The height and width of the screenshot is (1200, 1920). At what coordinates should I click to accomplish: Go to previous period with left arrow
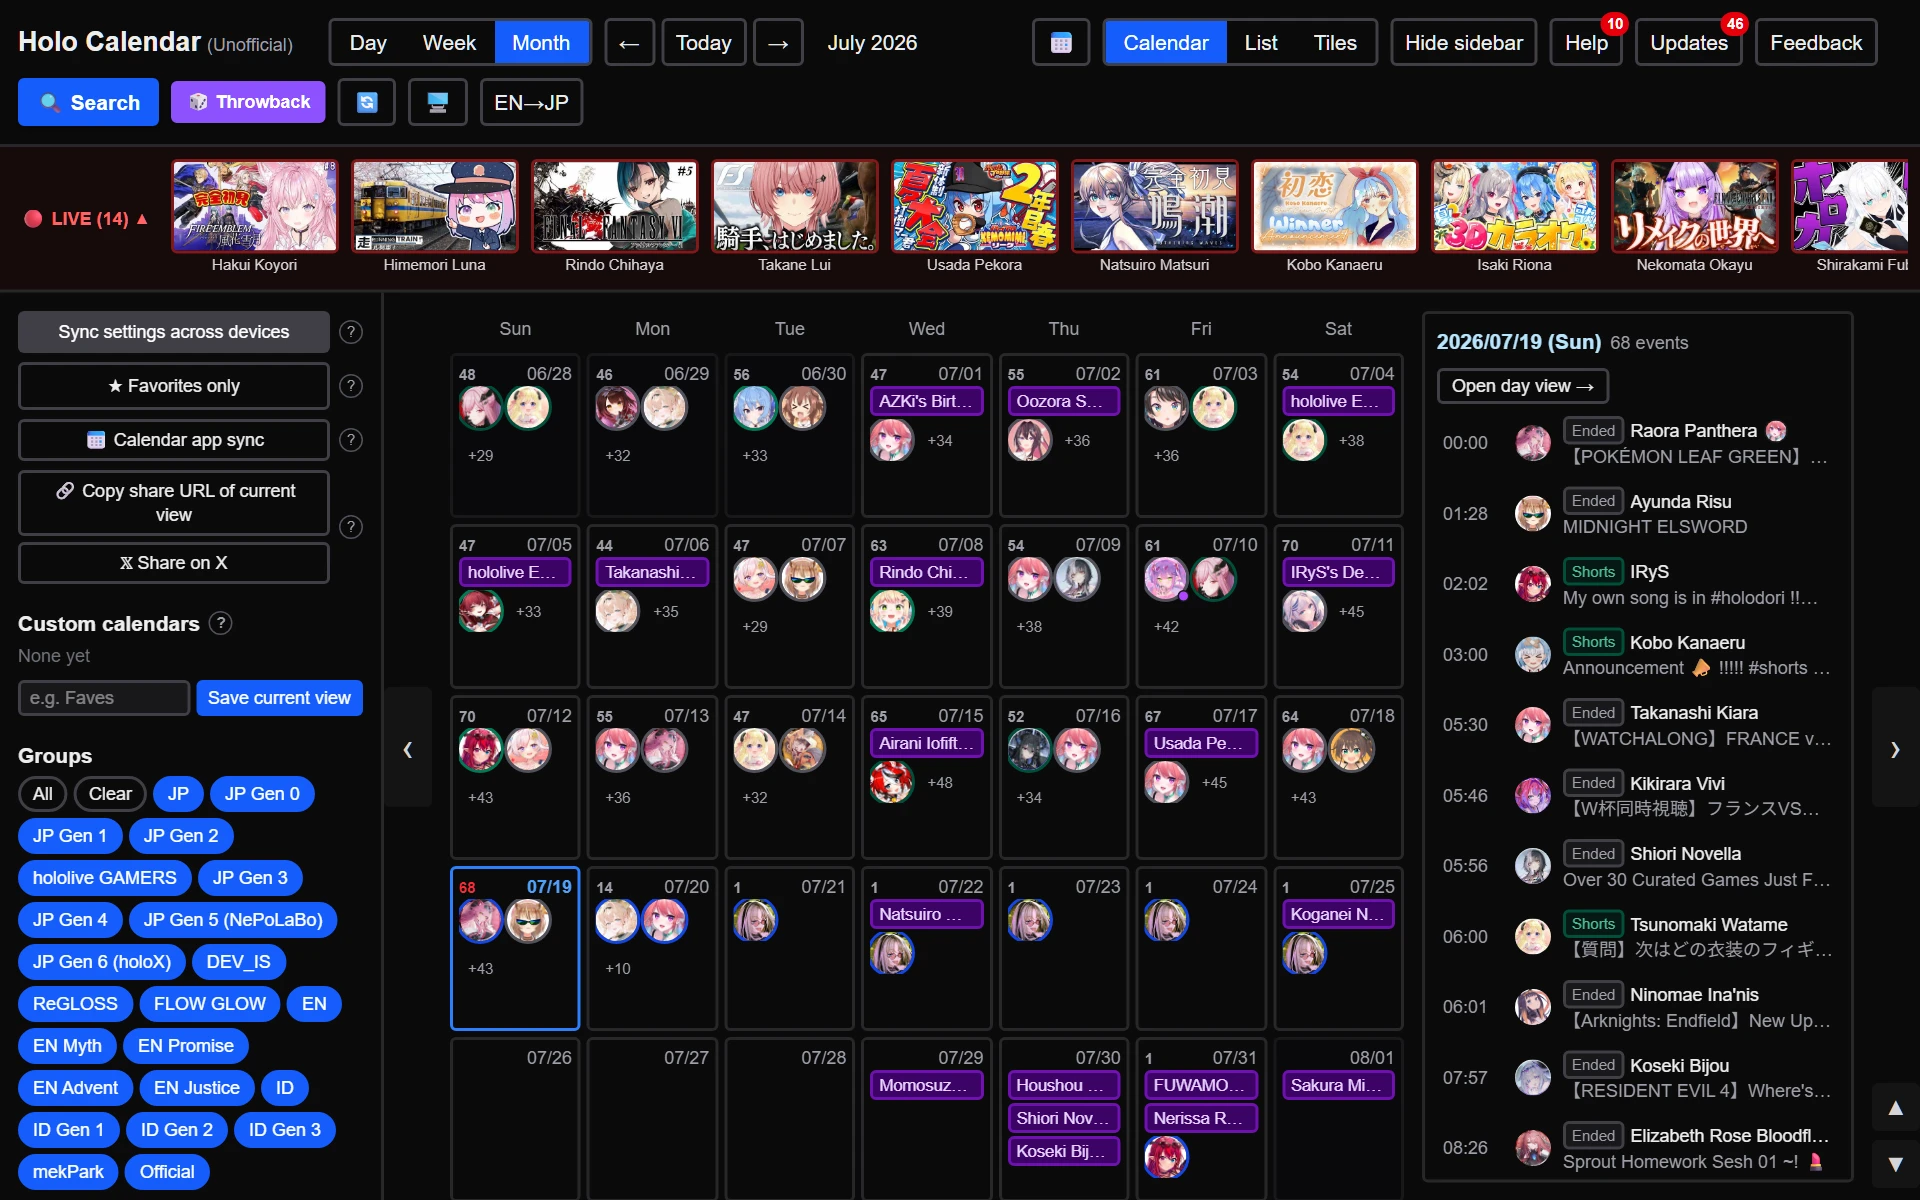click(x=629, y=43)
